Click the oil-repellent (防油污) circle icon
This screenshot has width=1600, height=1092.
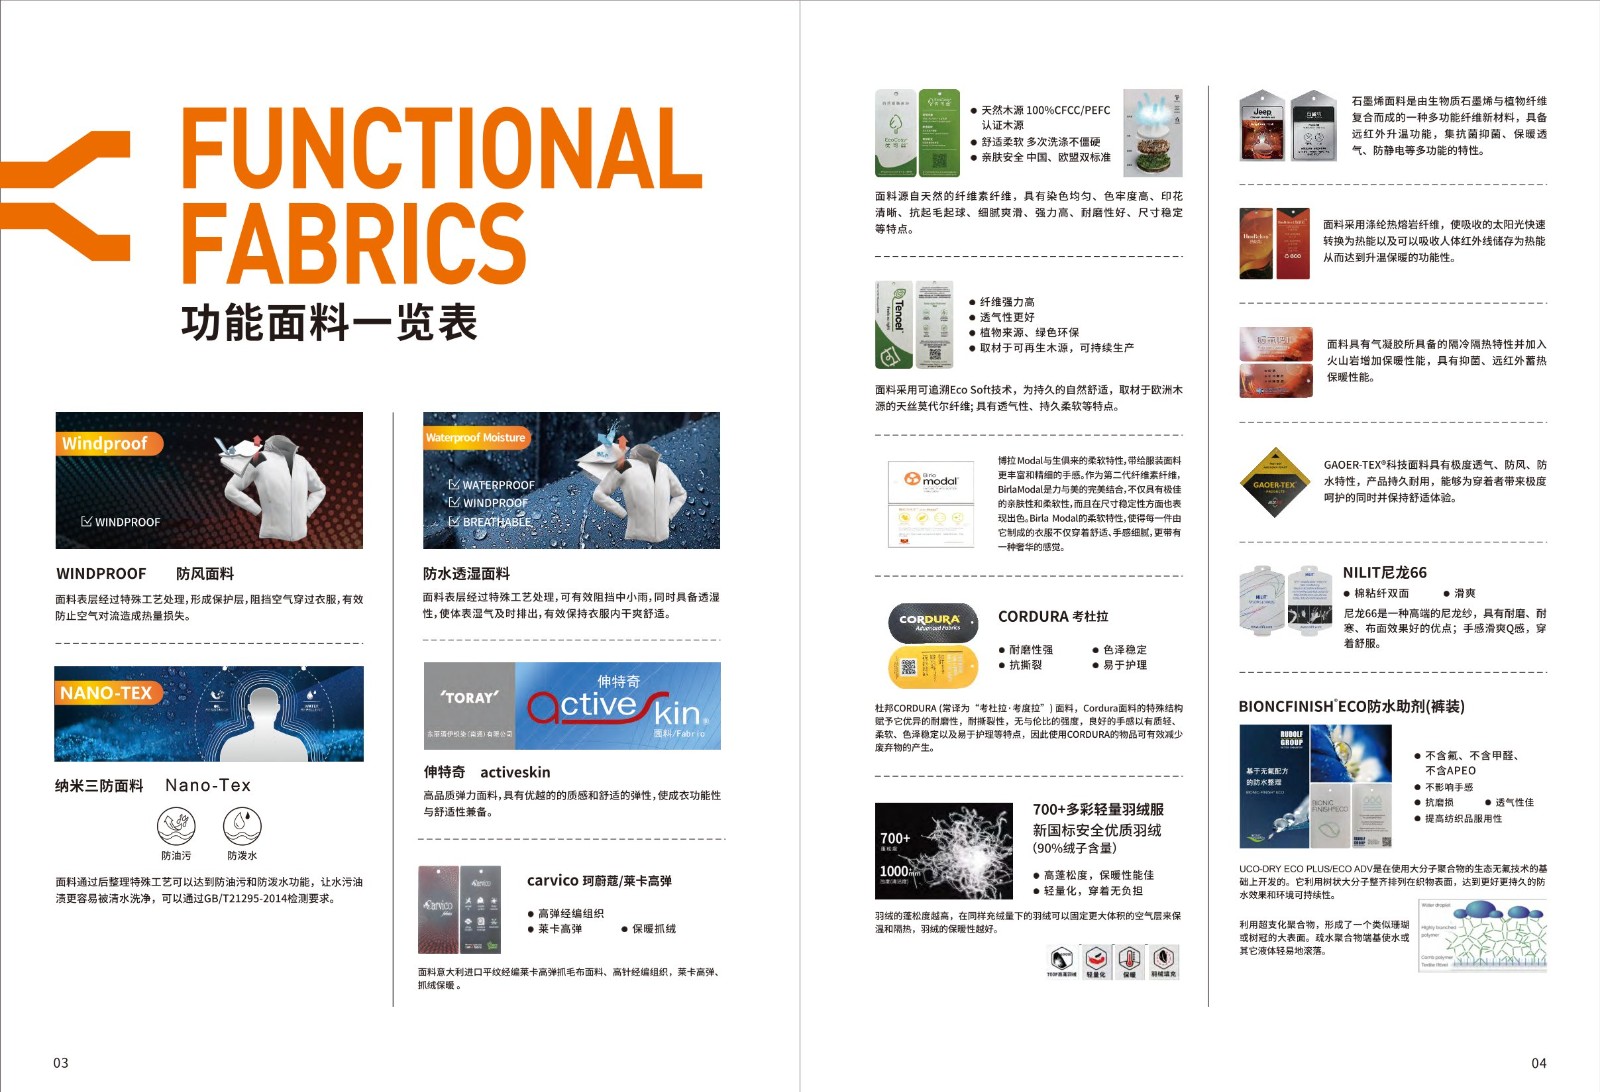(176, 827)
